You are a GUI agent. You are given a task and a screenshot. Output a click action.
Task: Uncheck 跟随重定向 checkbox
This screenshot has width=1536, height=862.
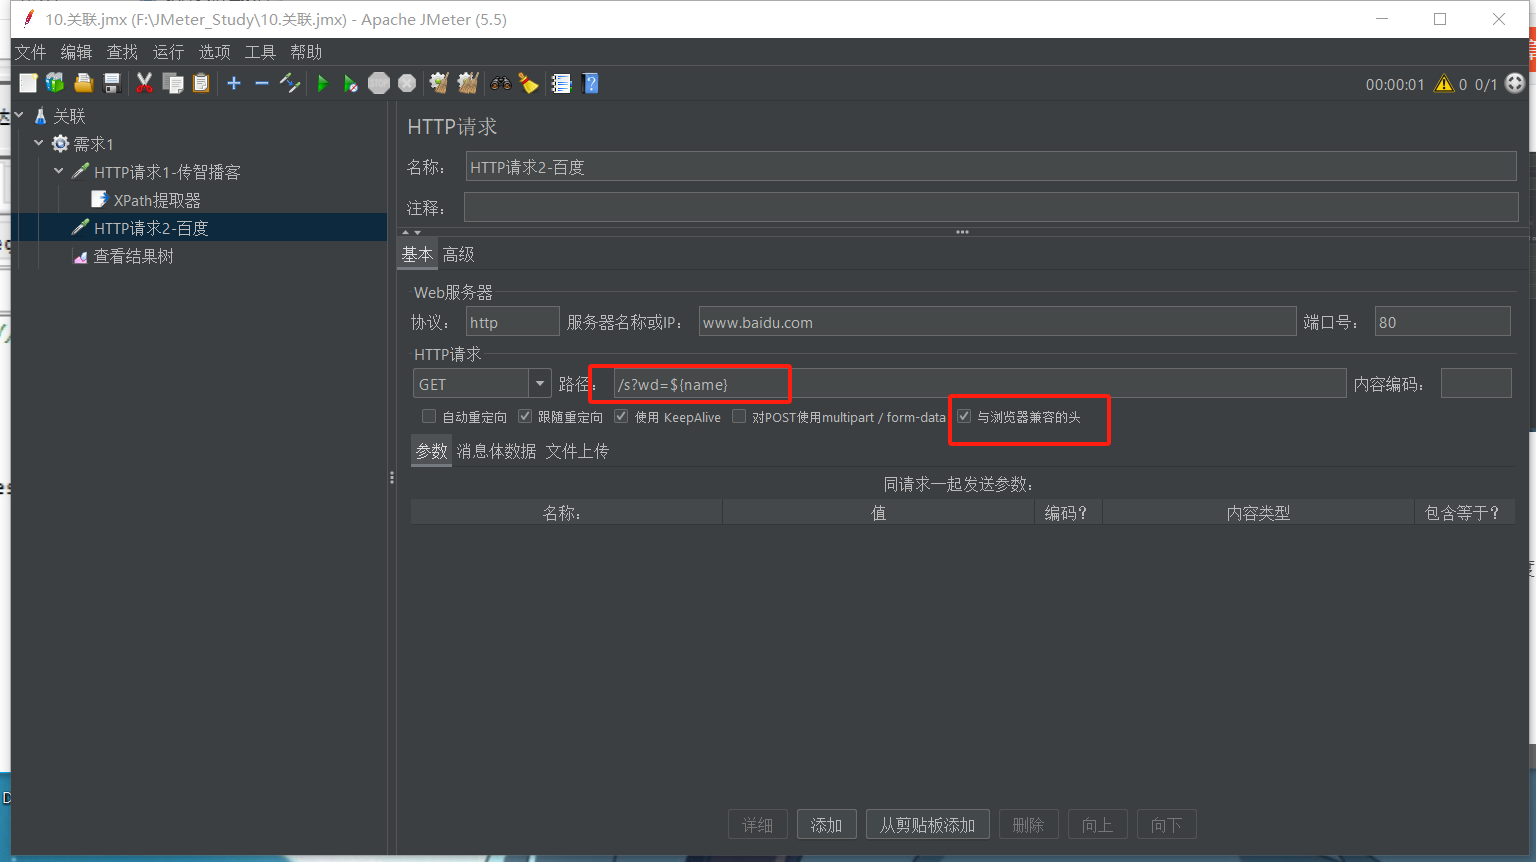[x=525, y=416]
